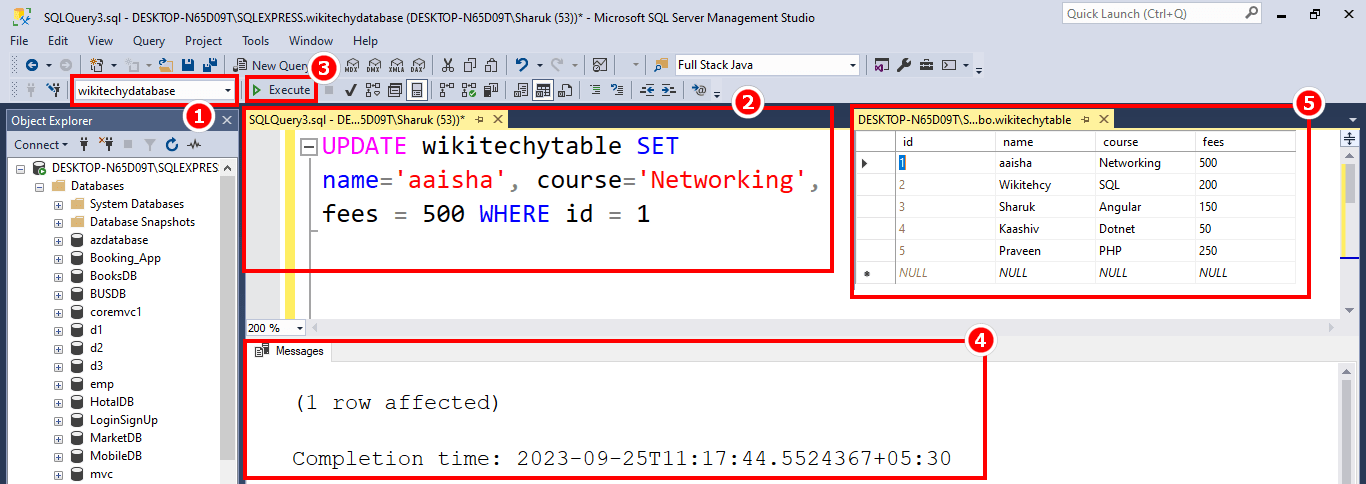Click the Execute button

coord(281,90)
